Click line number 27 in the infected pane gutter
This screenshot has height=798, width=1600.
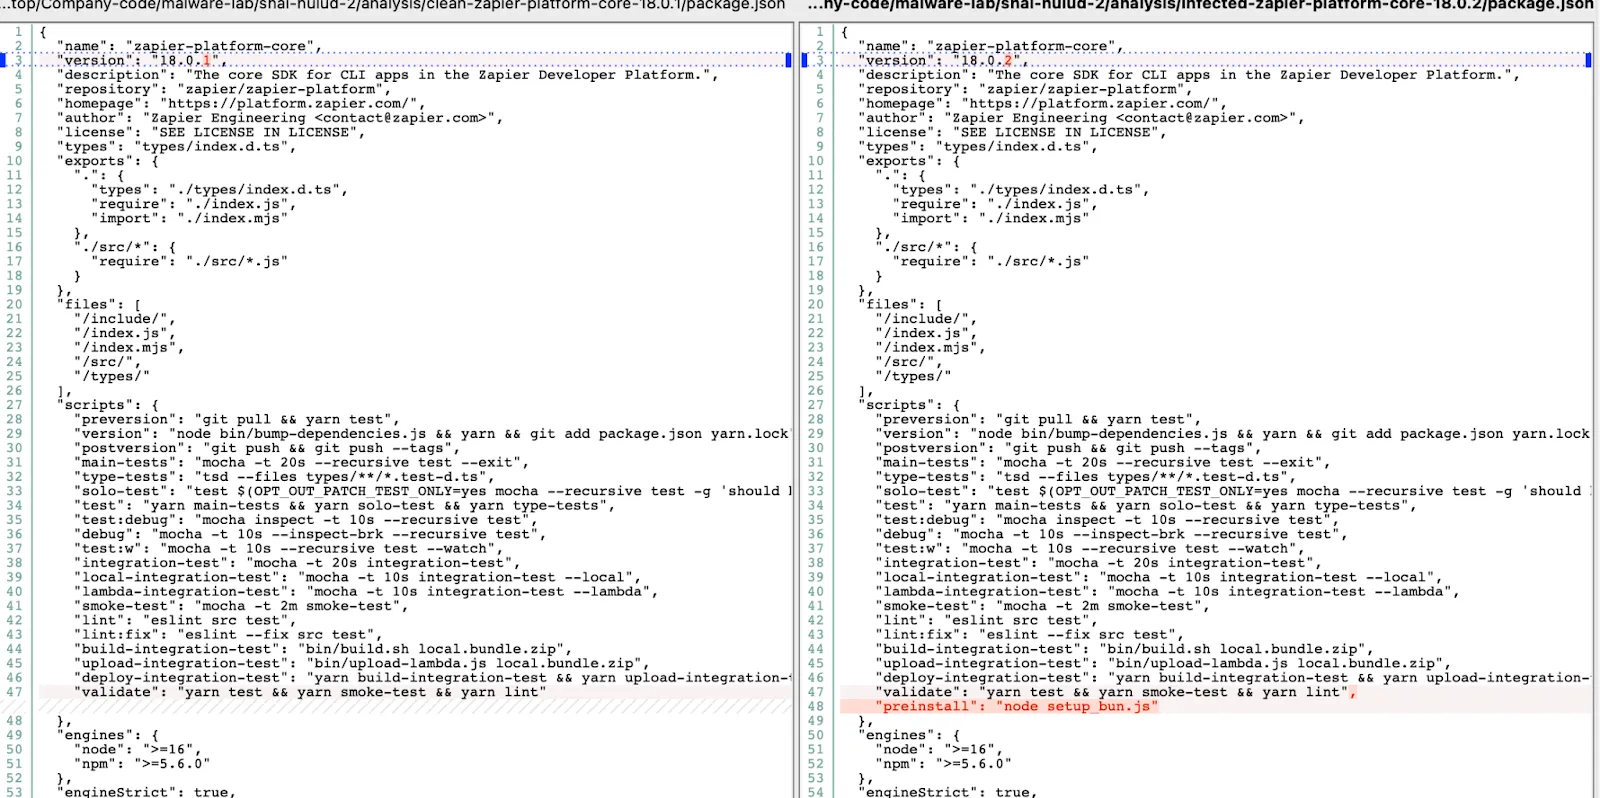pyautogui.click(x=816, y=405)
